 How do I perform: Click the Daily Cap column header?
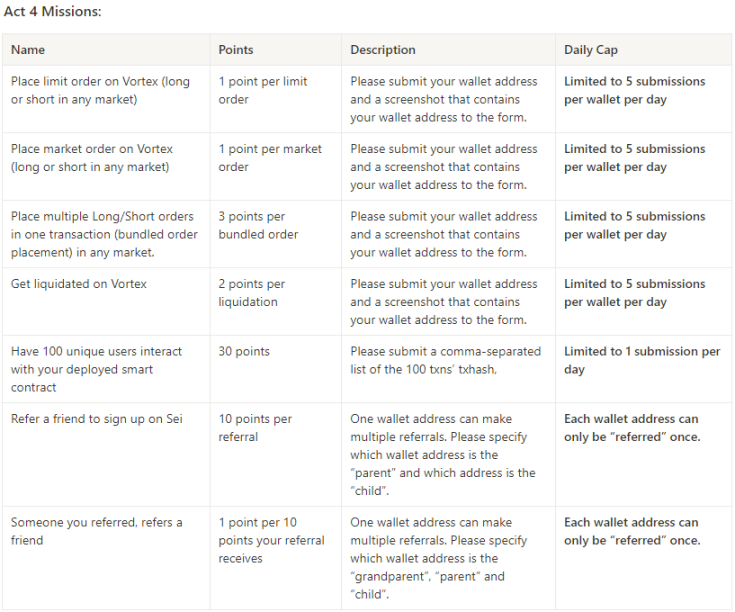click(x=591, y=50)
